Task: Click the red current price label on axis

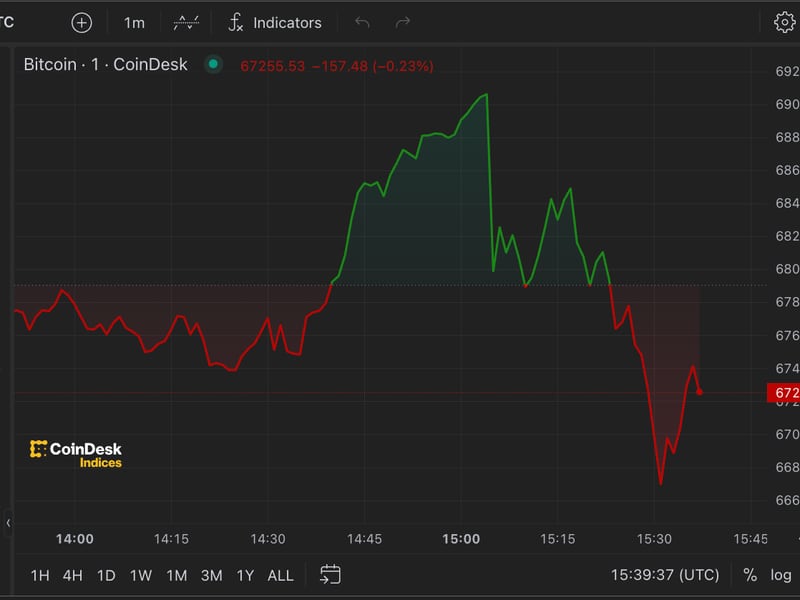Action: (783, 393)
